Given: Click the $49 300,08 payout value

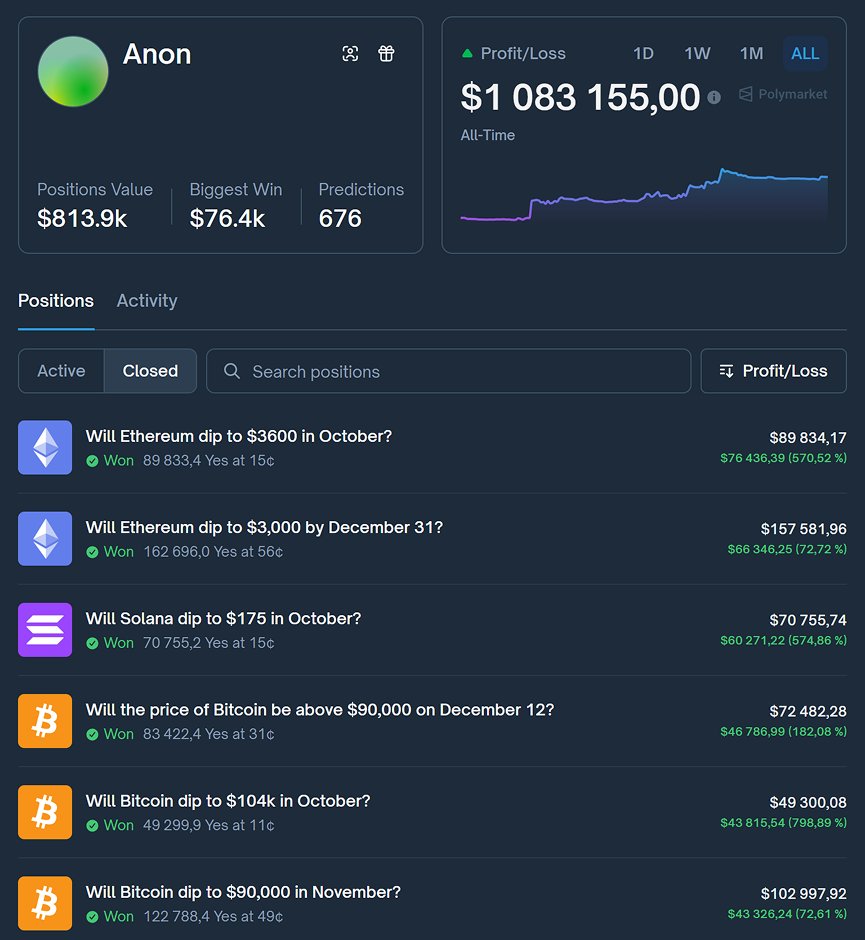Looking at the screenshot, I should pyautogui.click(x=808, y=802).
